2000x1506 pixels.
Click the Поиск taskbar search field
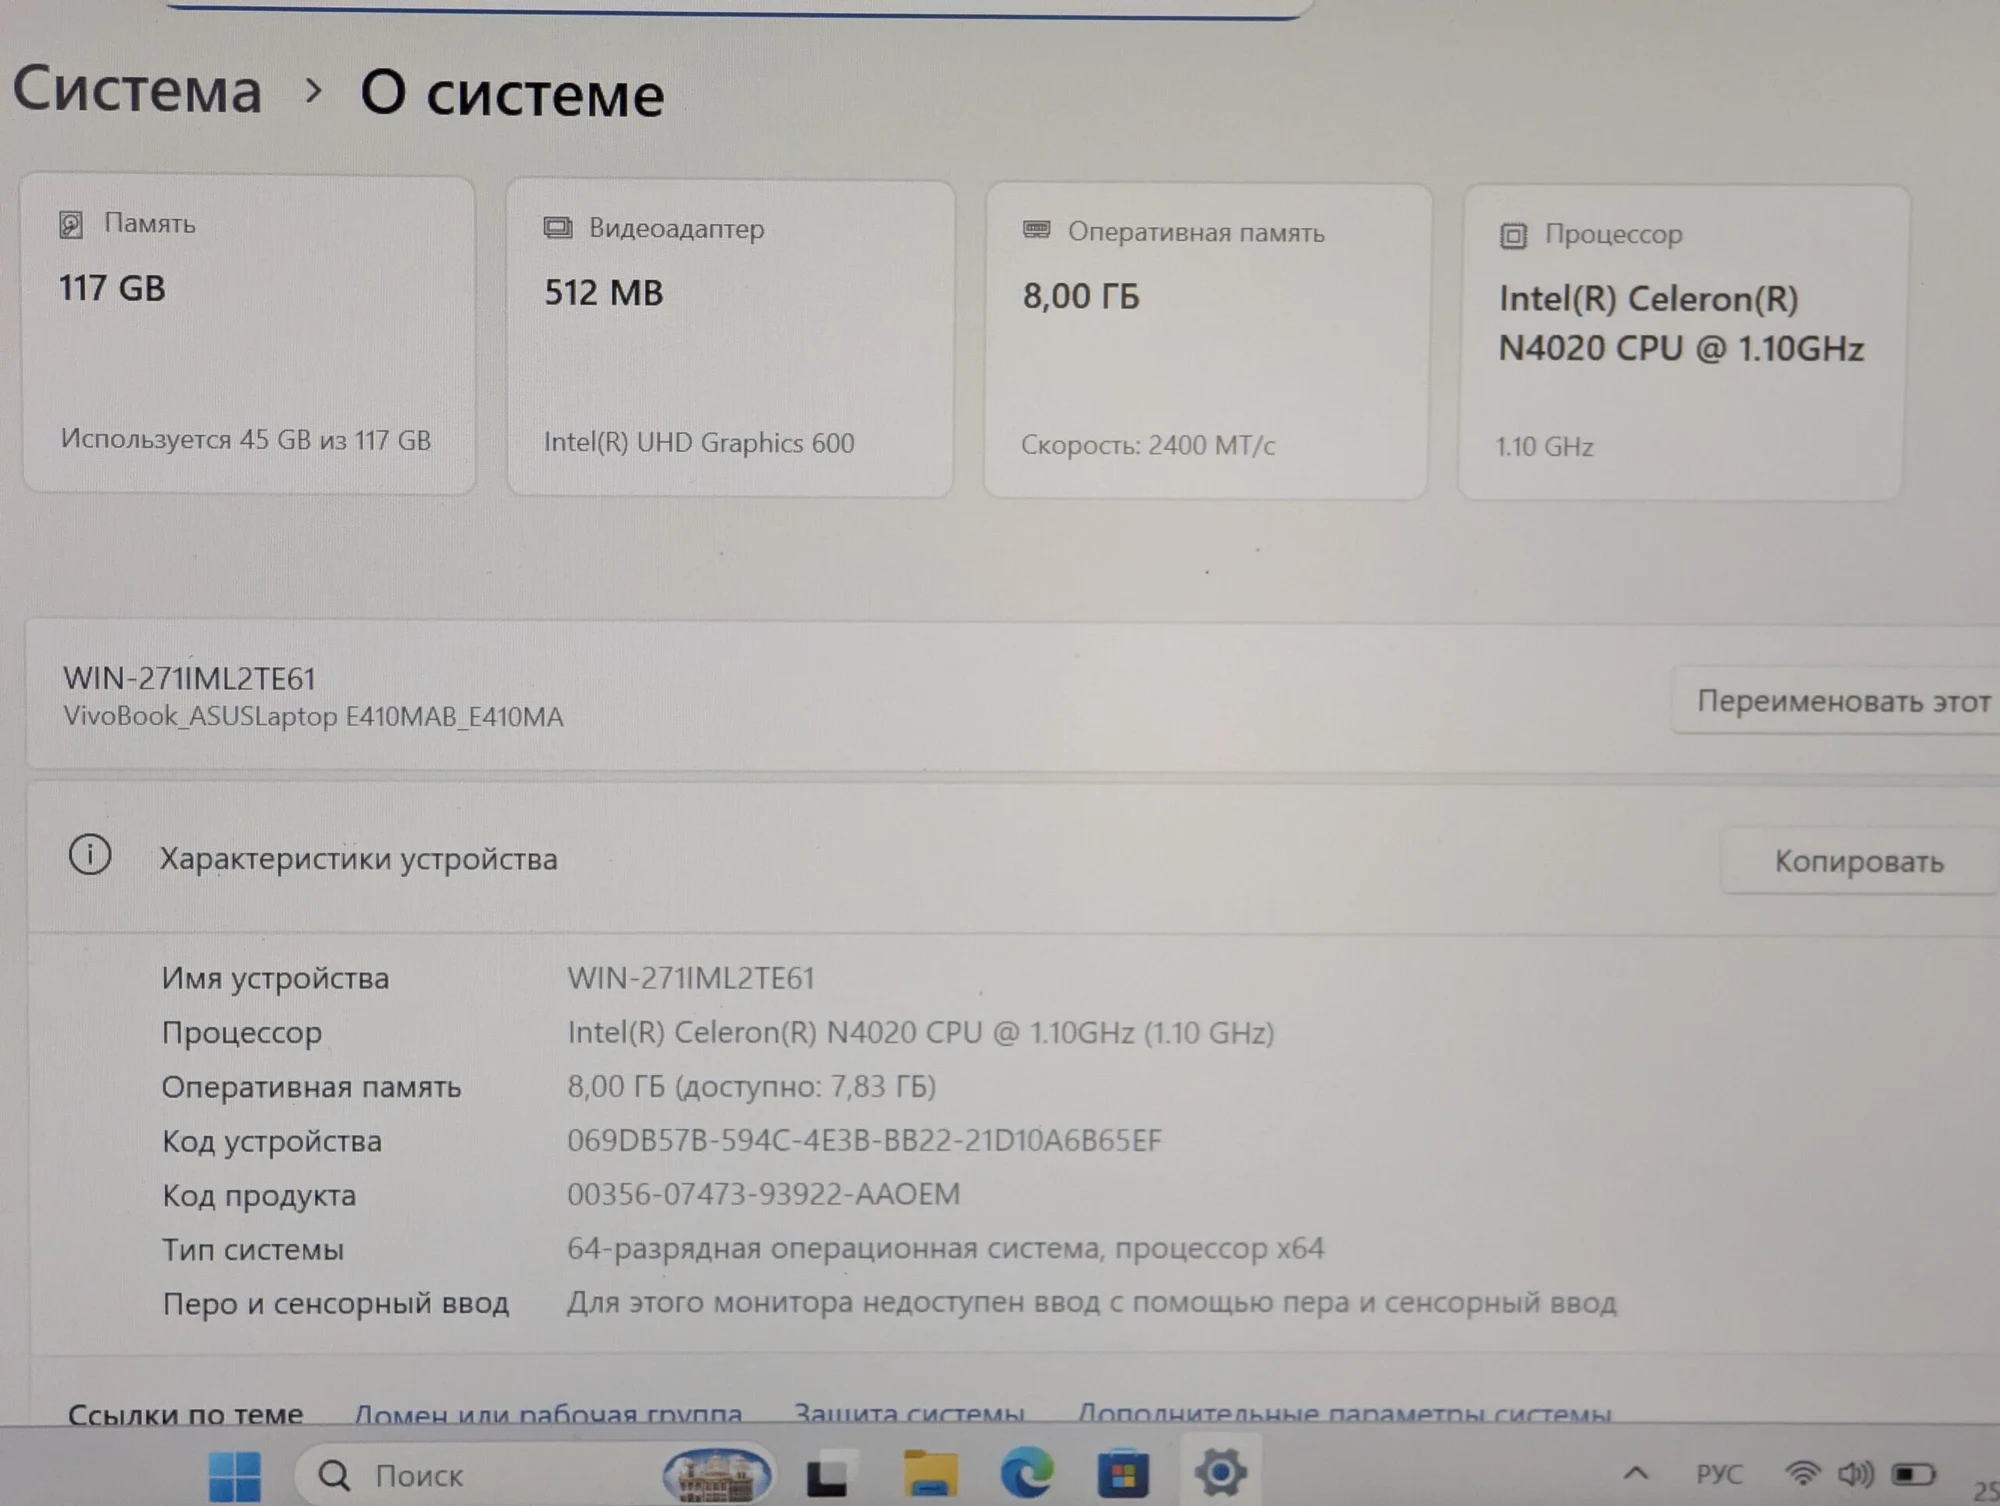coord(535,1475)
